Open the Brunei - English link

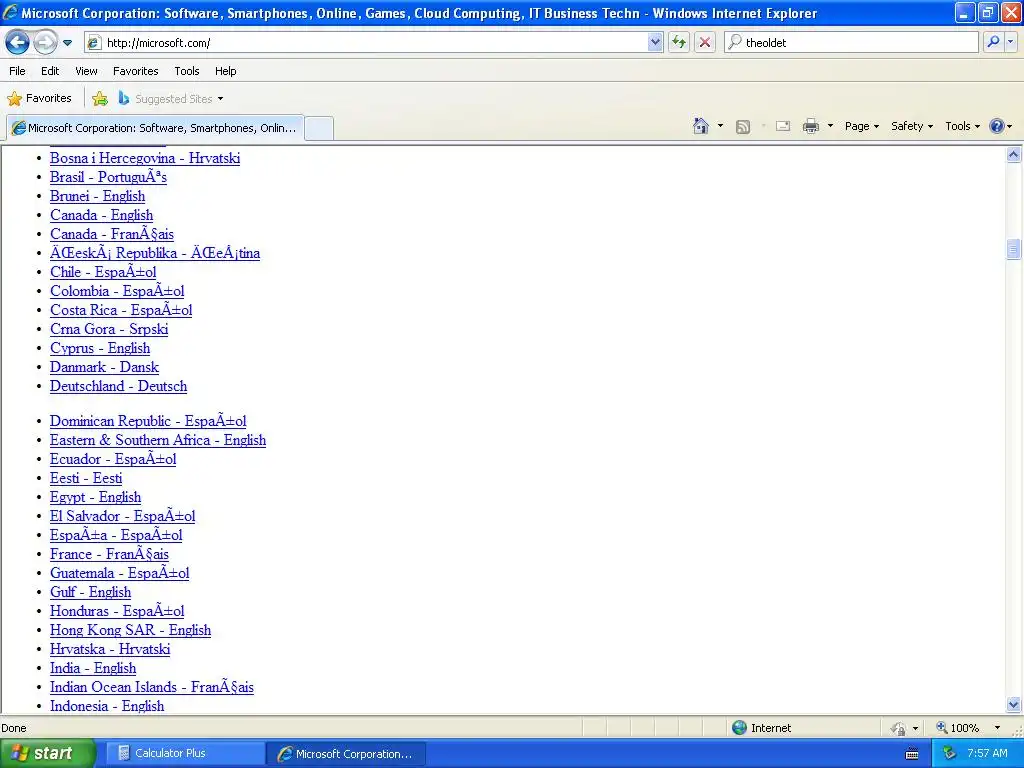pyautogui.click(x=97, y=196)
